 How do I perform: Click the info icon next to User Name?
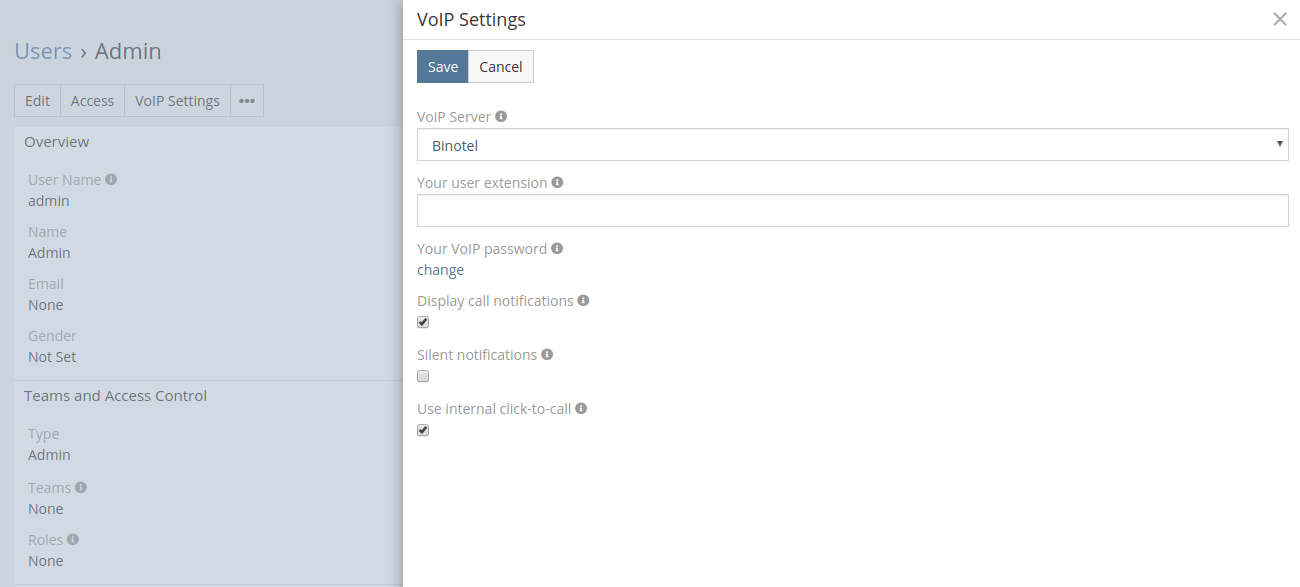click(x=110, y=179)
